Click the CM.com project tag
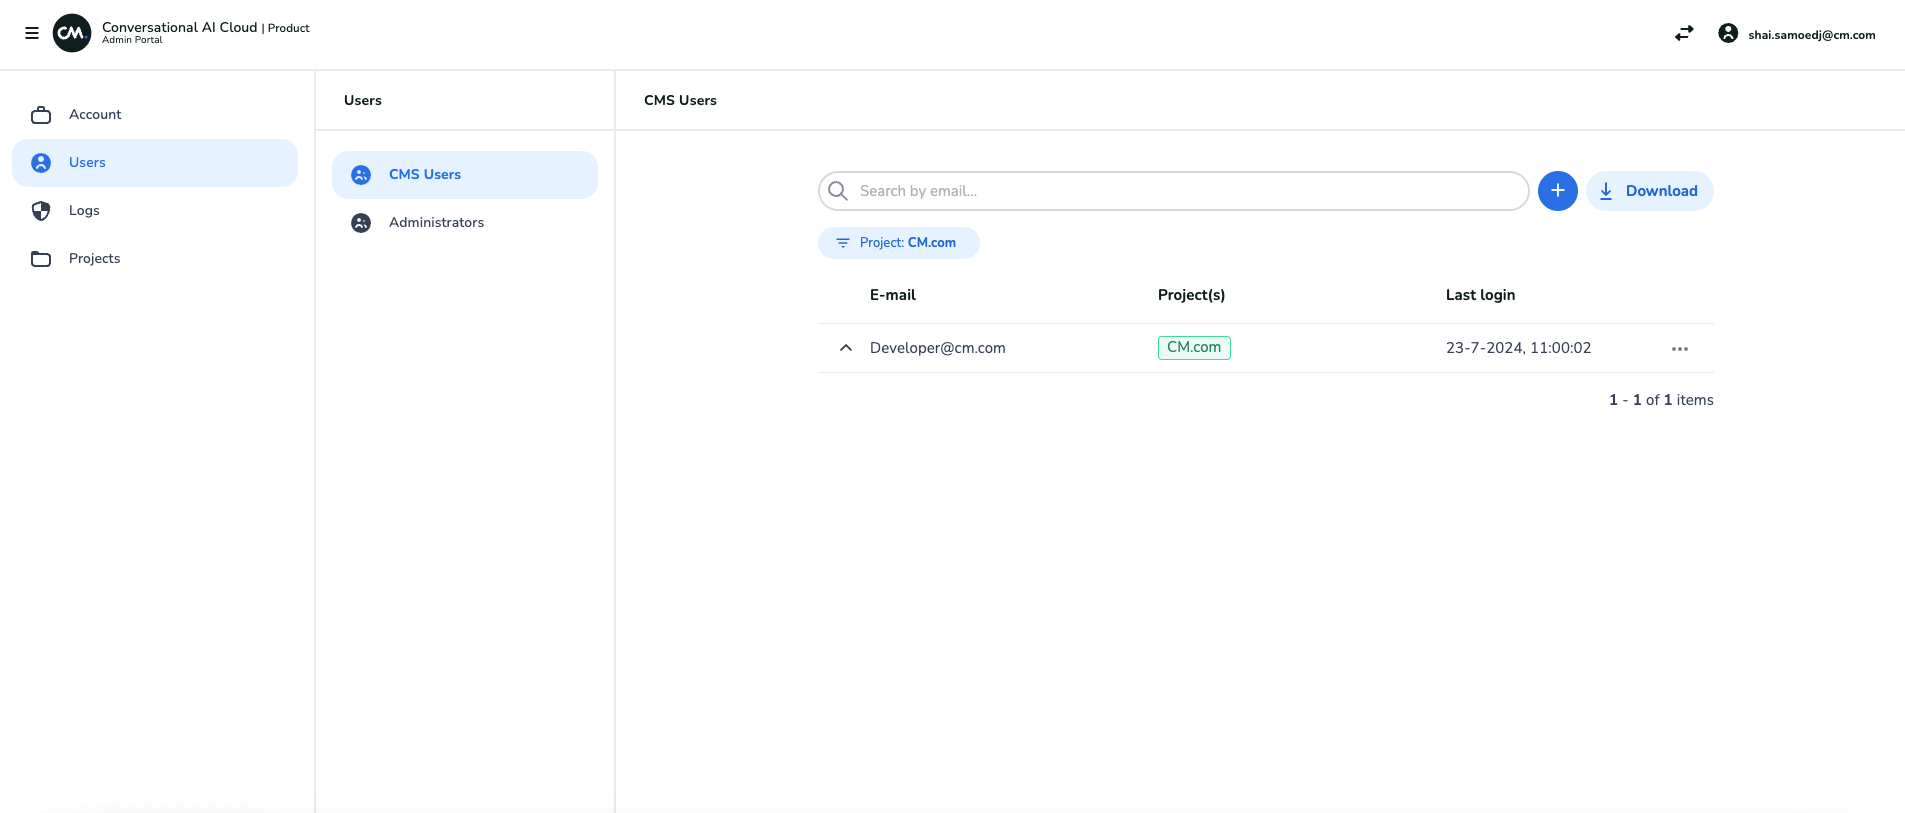This screenshot has height=813, width=1905. pos(1193,348)
